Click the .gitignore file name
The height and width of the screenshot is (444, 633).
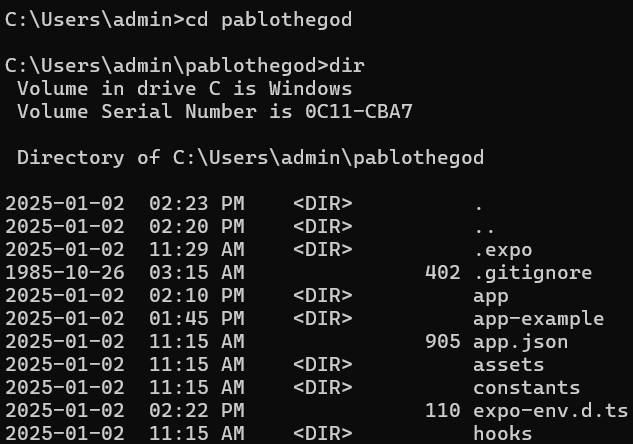coord(532,273)
